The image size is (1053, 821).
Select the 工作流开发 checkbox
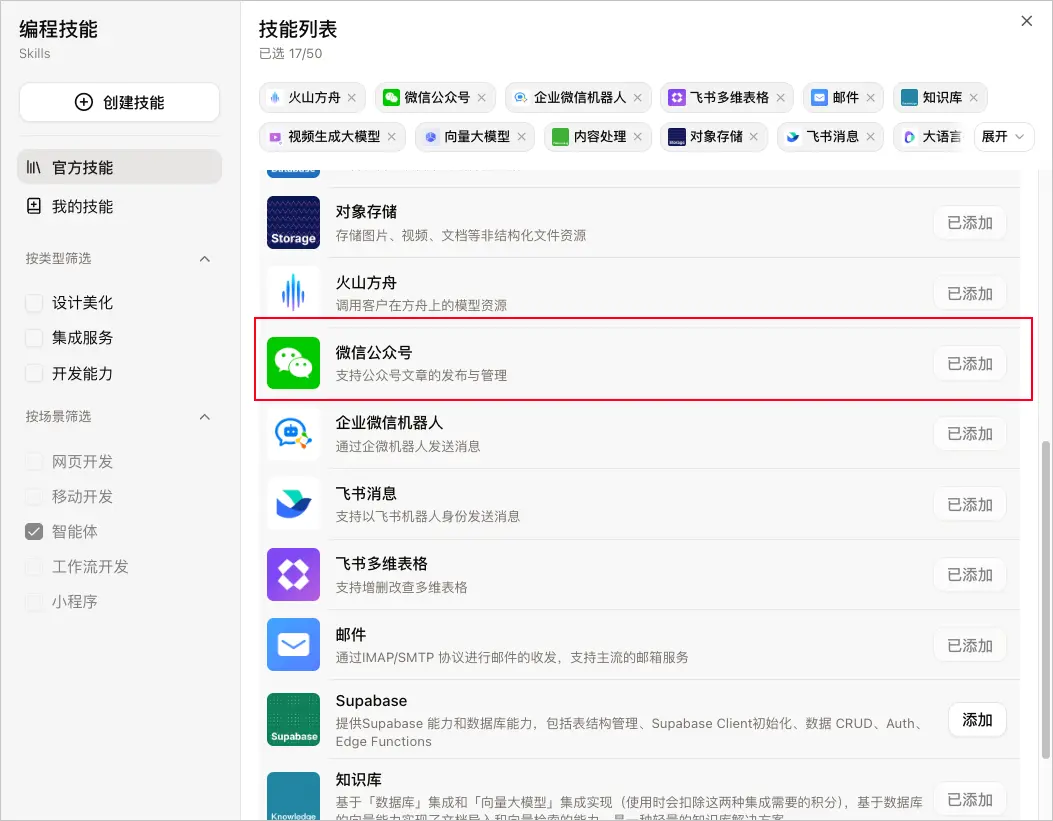click(34, 567)
